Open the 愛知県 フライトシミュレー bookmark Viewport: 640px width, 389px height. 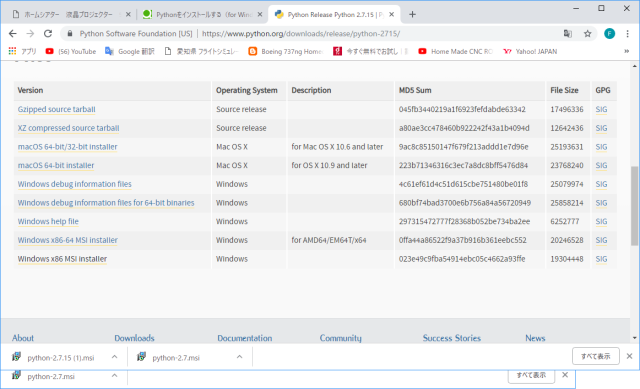202,51
